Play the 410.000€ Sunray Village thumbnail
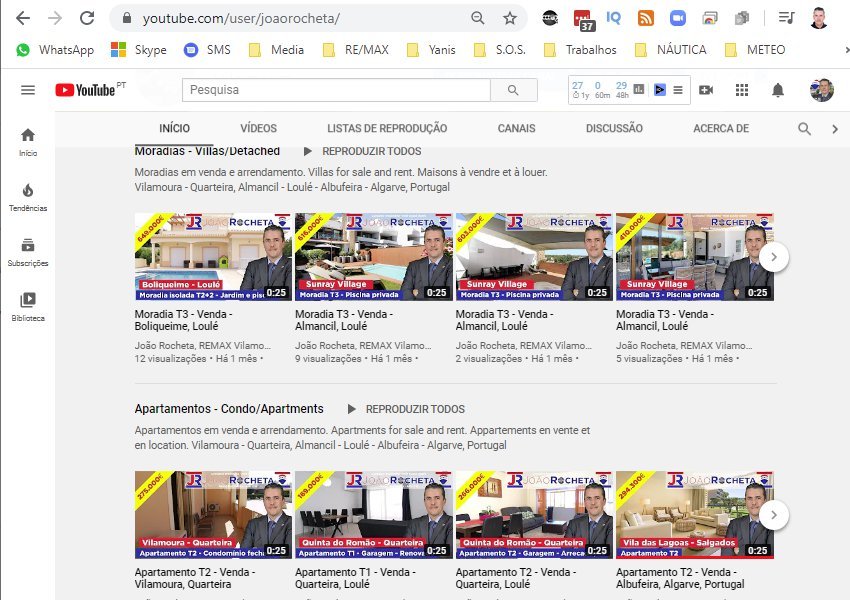The width and height of the screenshot is (850, 600). click(x=694, y=257)
